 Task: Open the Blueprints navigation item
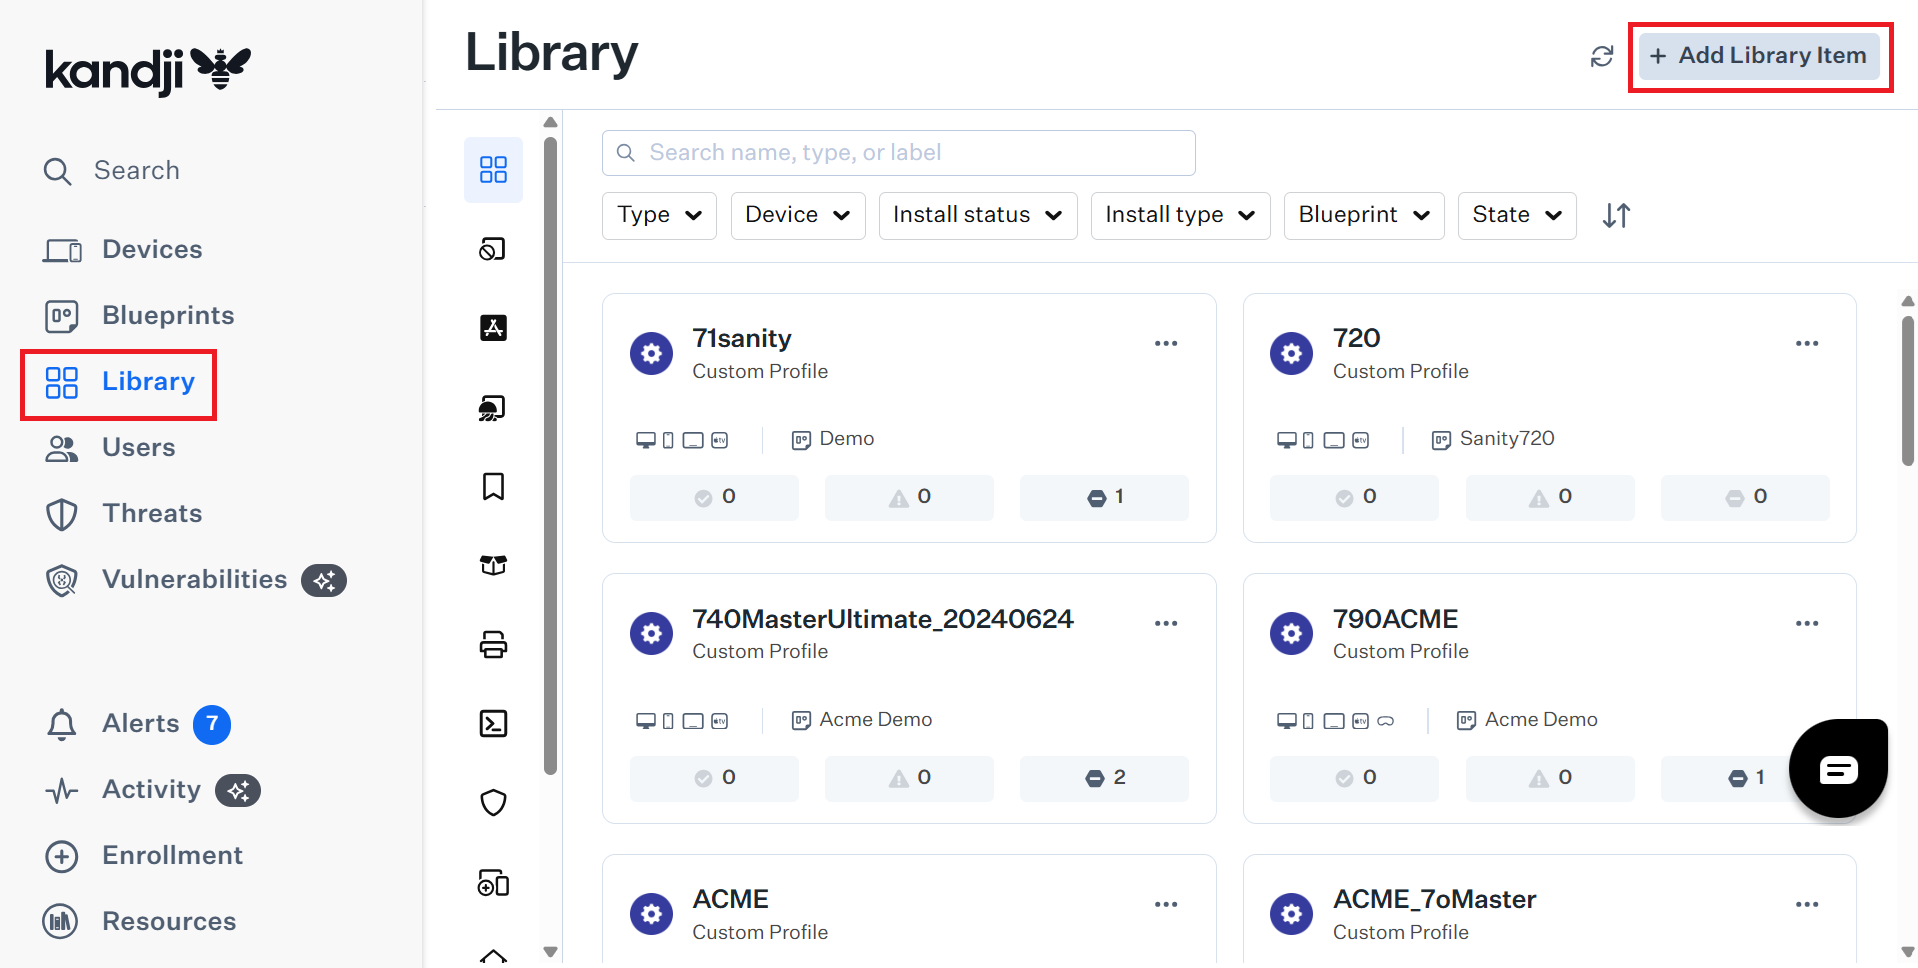coord(167,316)
